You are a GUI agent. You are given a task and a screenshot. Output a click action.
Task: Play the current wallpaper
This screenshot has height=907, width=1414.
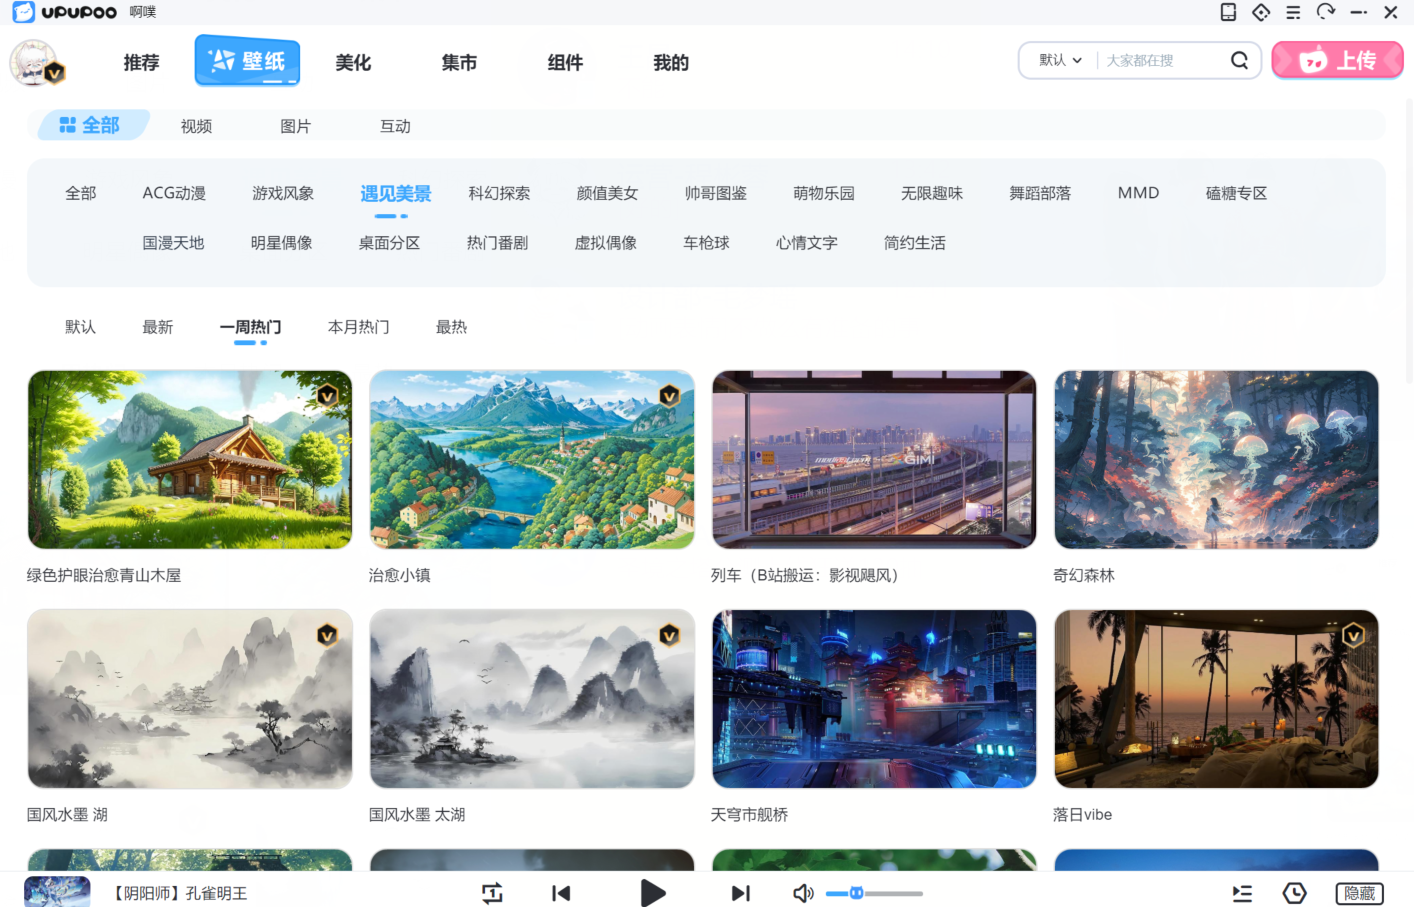click(652, 893)
